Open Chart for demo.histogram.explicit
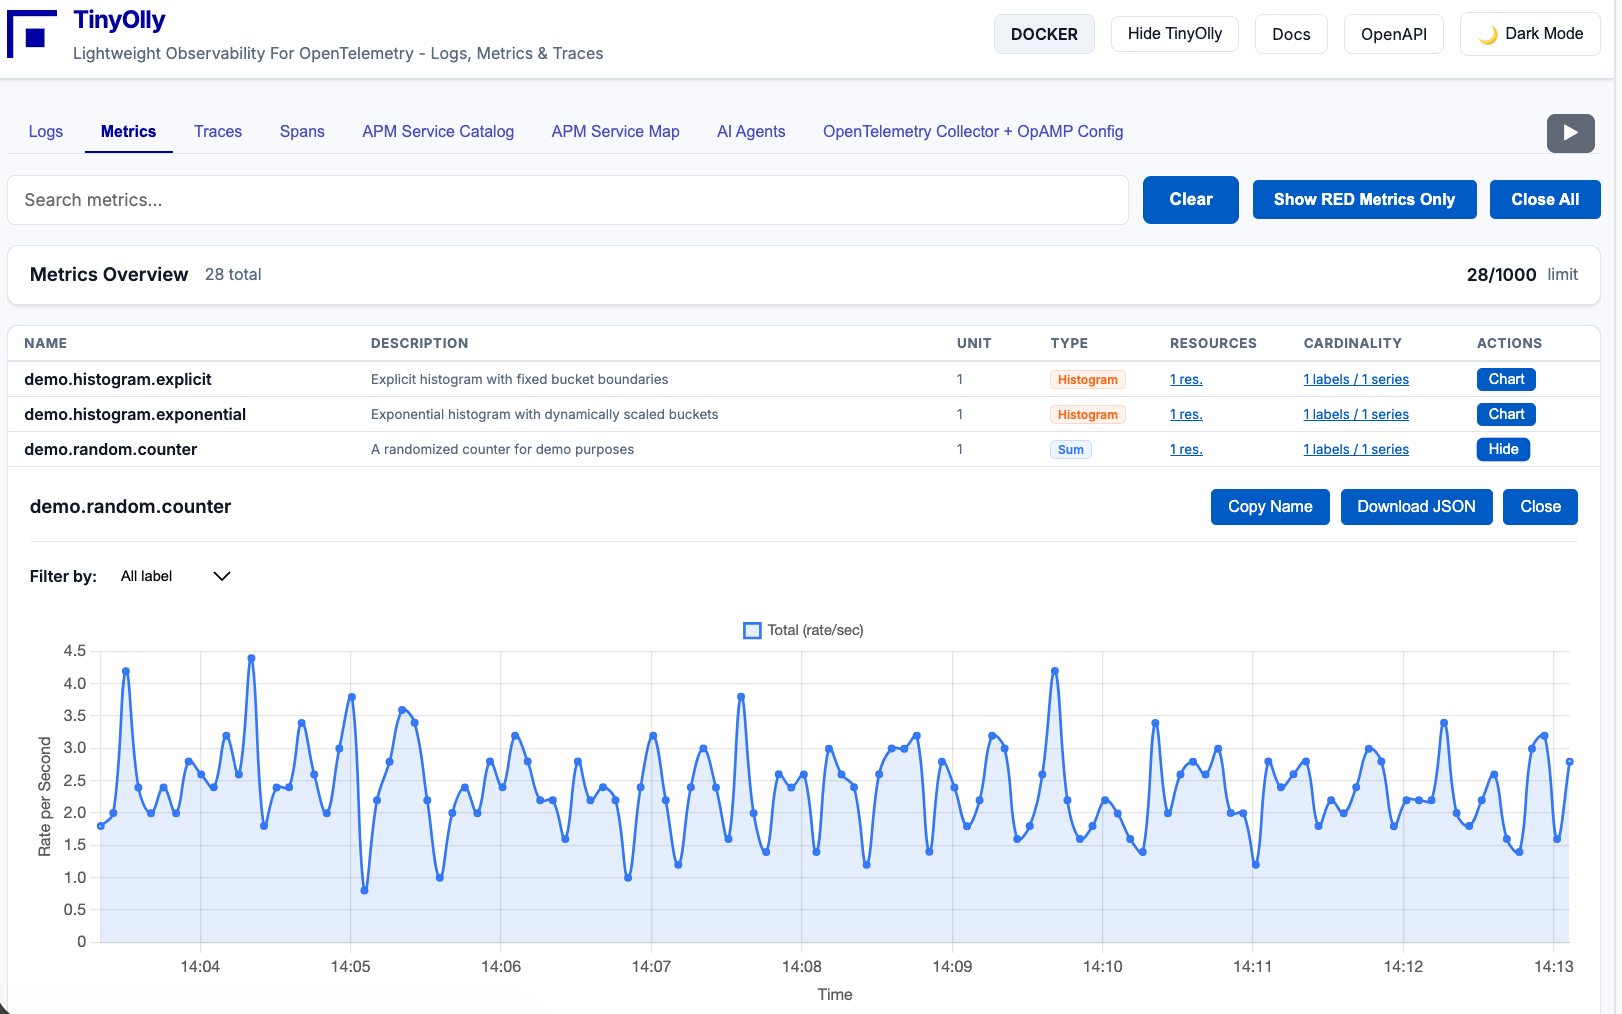The image size is (1622, 1014). 1505,379
